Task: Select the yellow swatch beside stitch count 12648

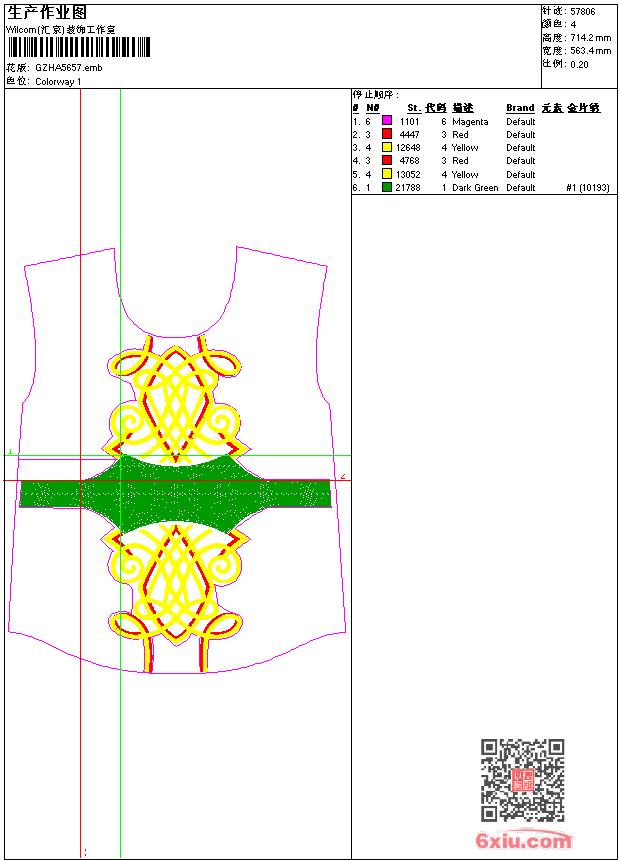Action: [x=387, y=147]
